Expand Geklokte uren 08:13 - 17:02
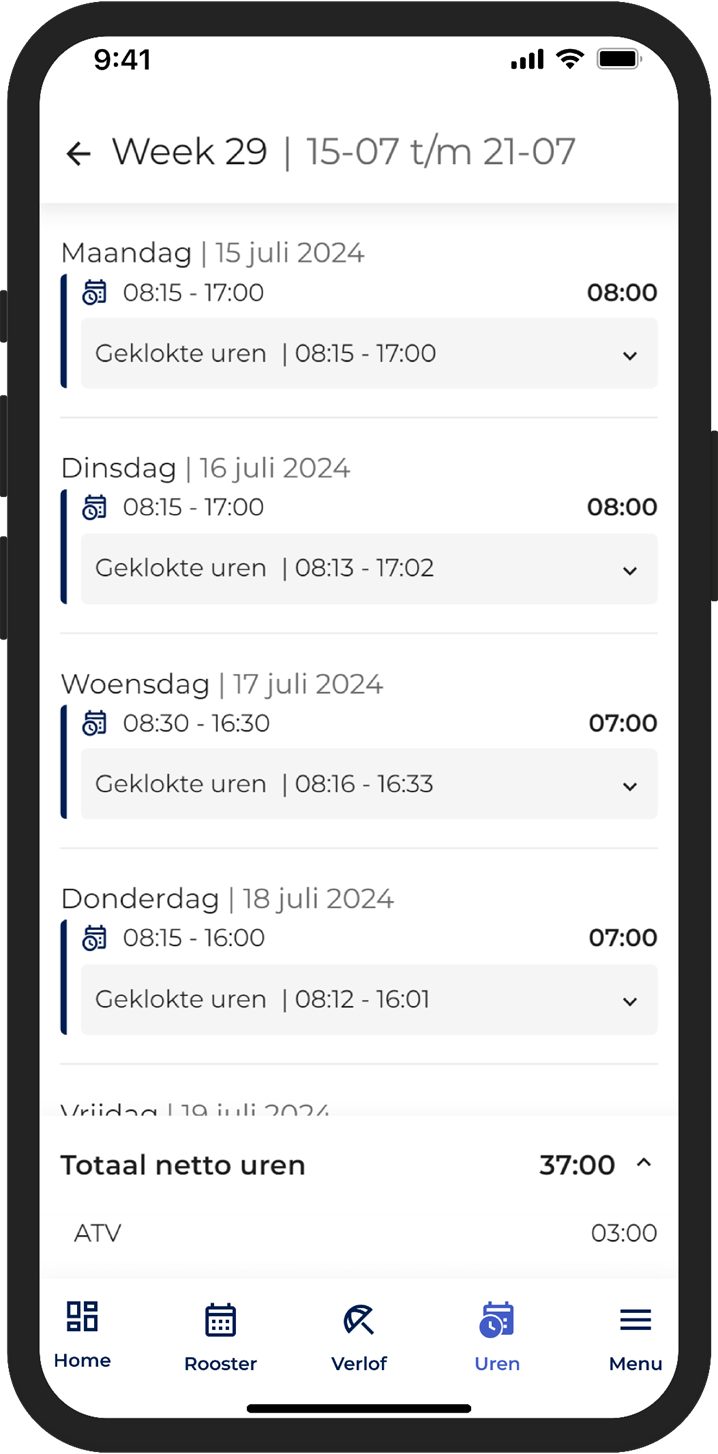 point(369,568)
